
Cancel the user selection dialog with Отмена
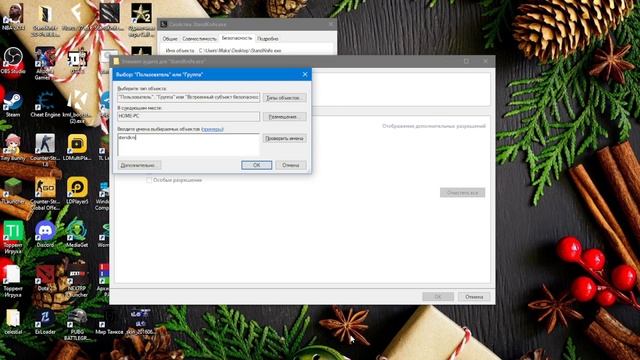291,165
